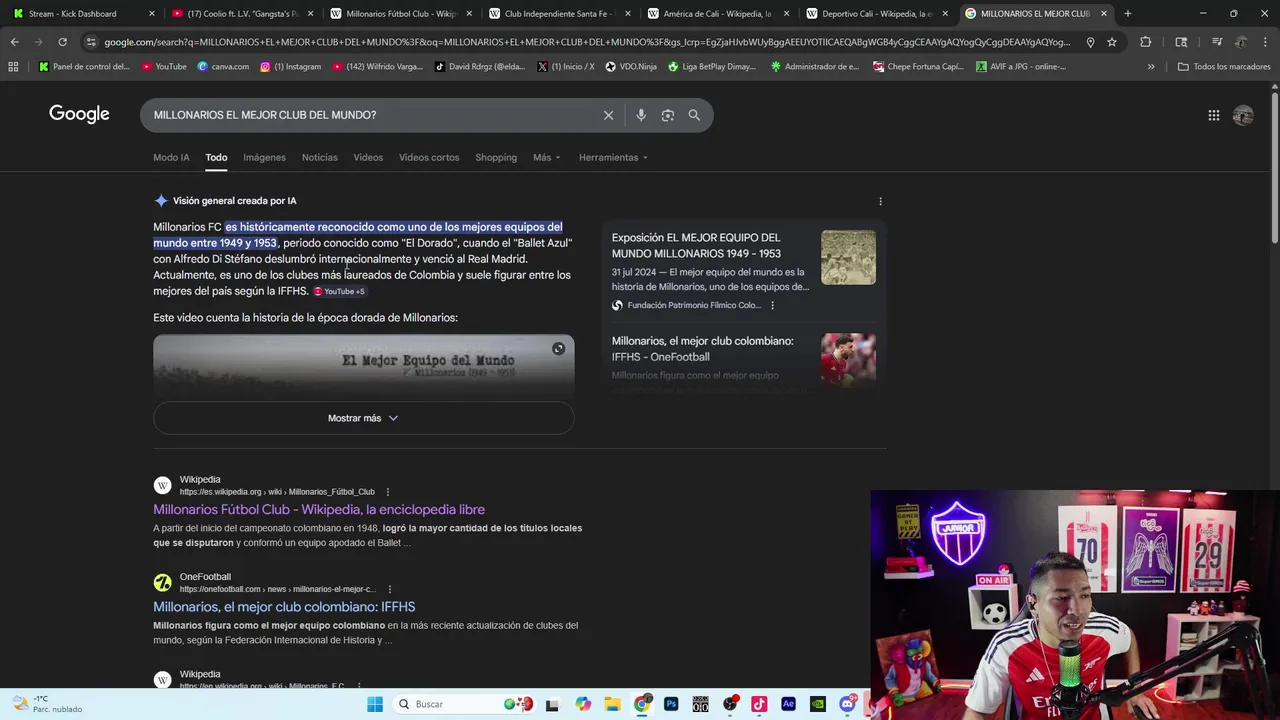The width and height of the screenshot is (1280, 720).
Task: Open weather widget showing Parc. nublado
Action: coord(45,704)
